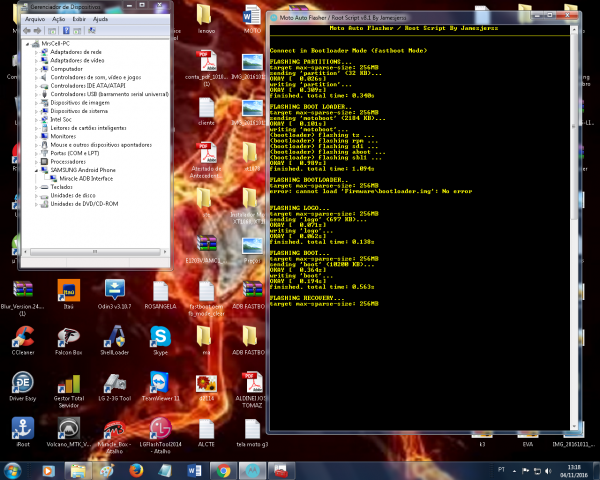Open Google Chrome from taskbar
This screenshot has width=600, height=480.
click(224, 470)
